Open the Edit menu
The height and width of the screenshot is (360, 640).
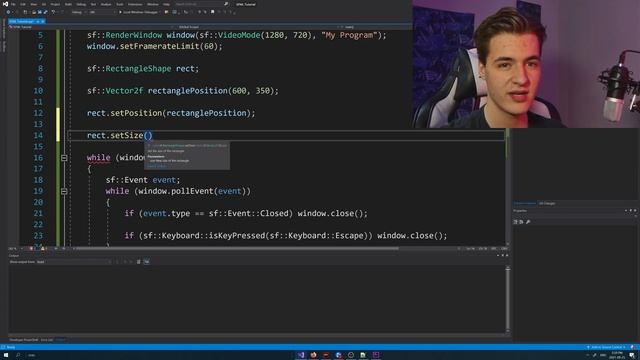point(23,4)
